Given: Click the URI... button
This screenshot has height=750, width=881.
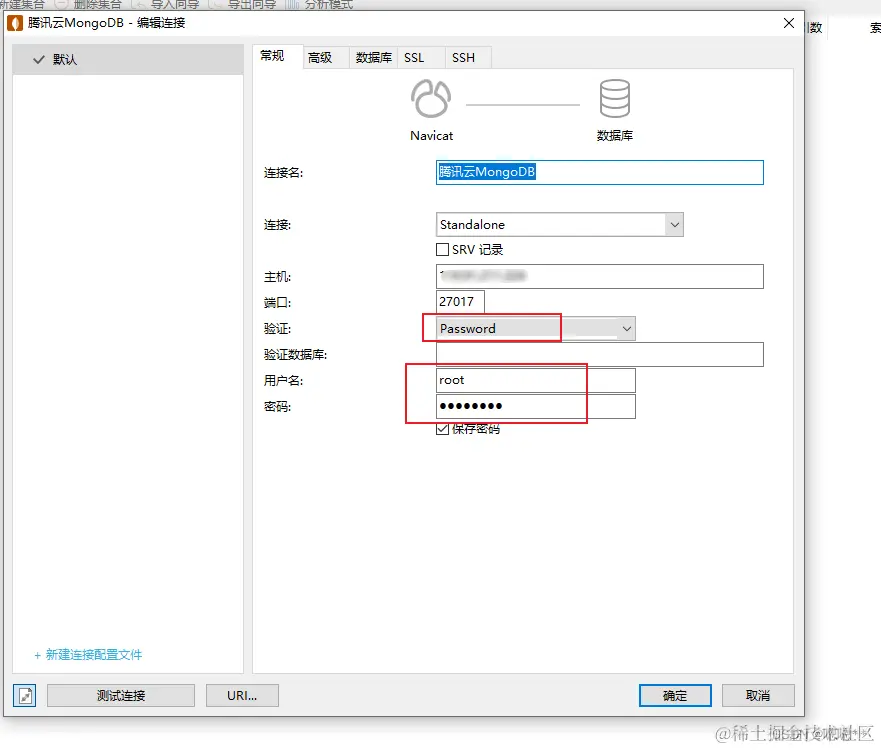Looking at the screenshot, I should click(x=242, y=696).
